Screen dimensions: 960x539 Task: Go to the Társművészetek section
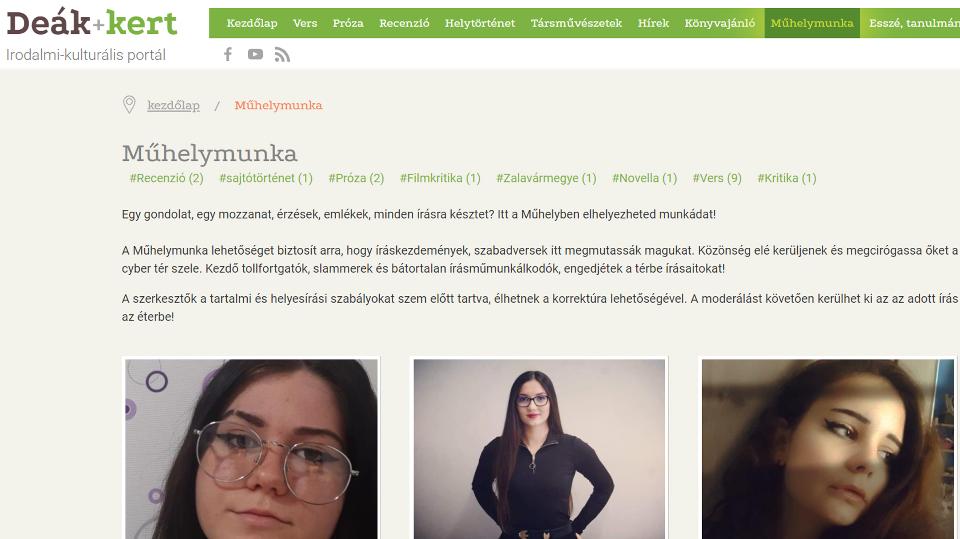576,23
